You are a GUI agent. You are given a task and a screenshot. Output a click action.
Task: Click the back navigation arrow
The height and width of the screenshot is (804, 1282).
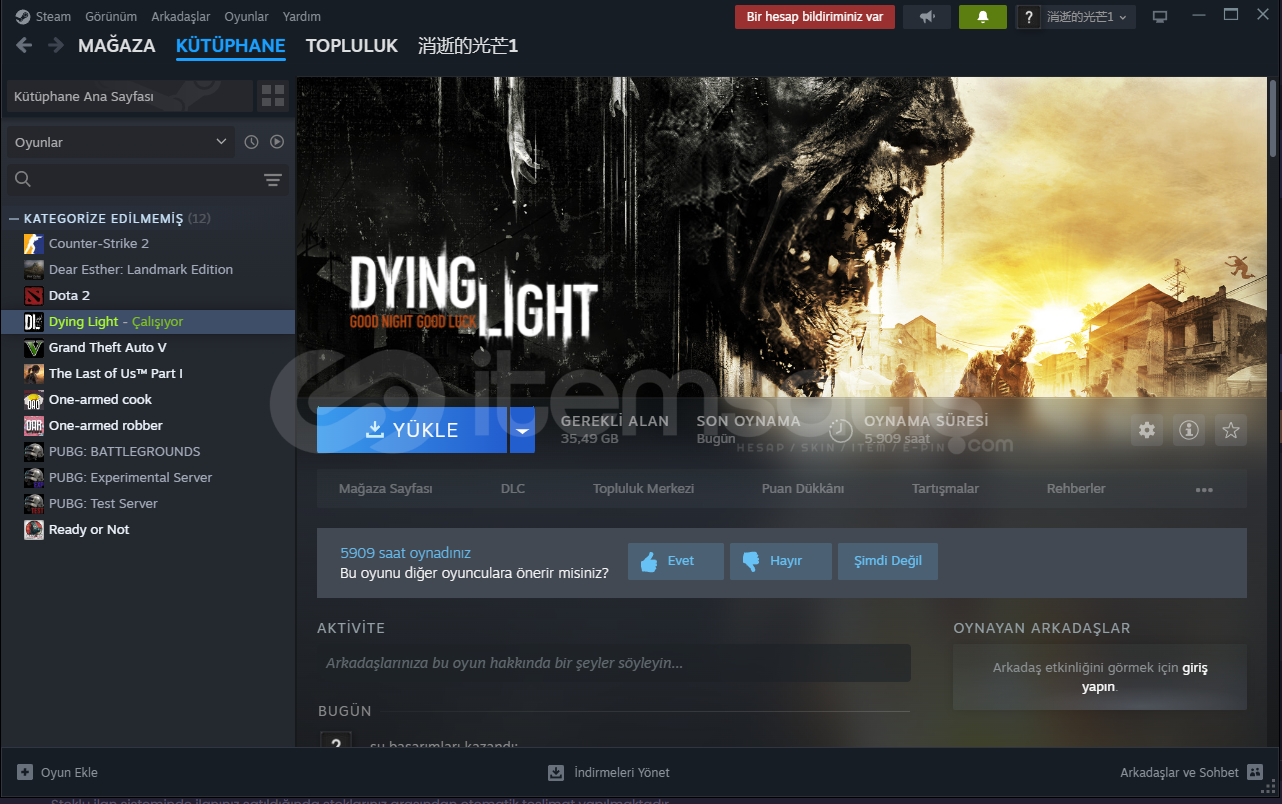point(24,46)
